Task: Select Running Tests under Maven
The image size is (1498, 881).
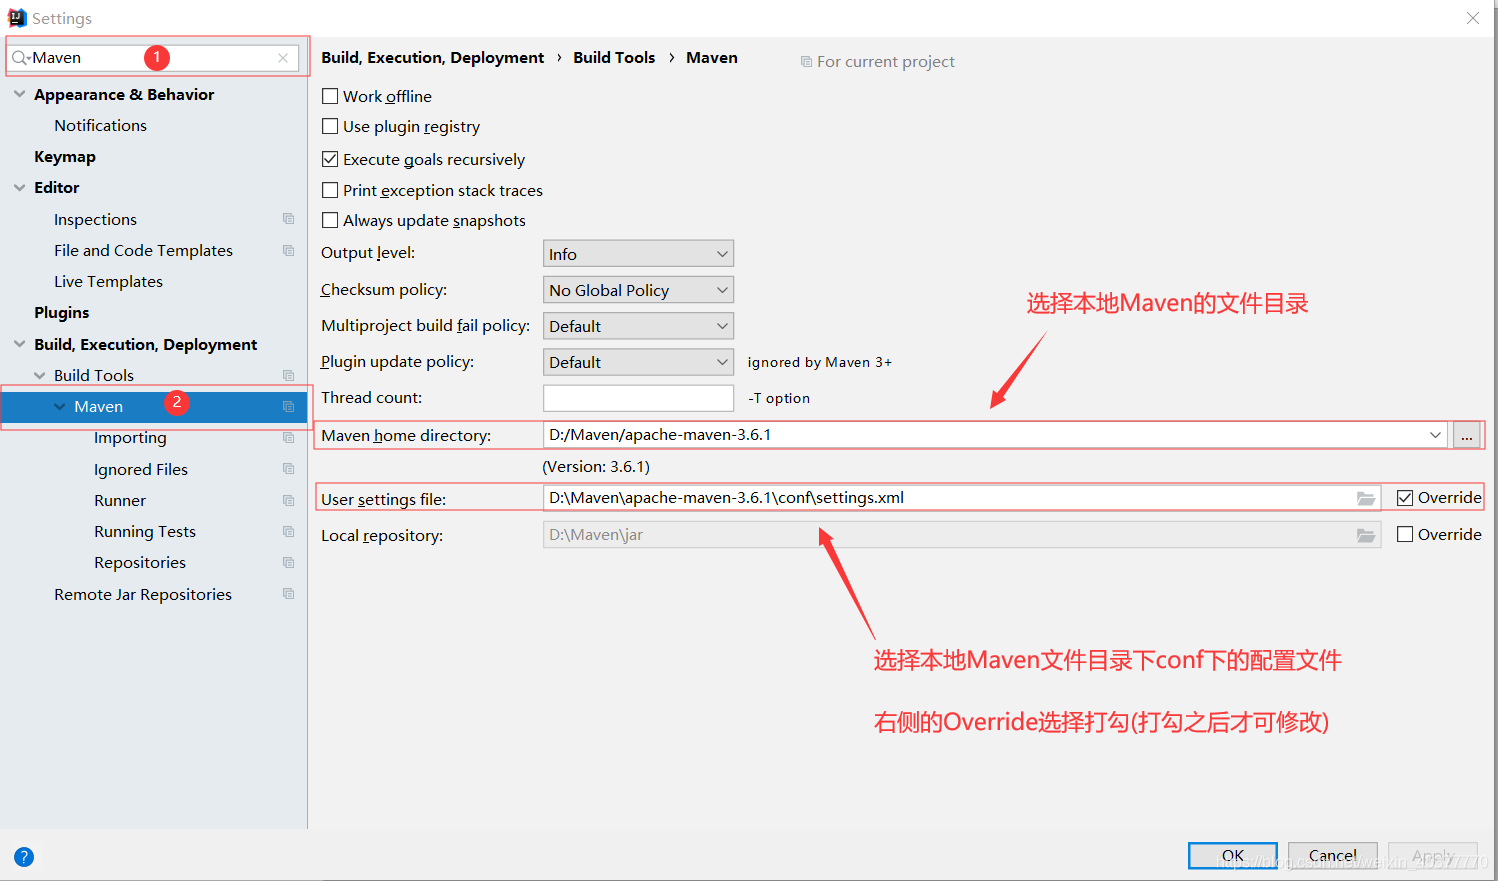Action: 145,531
